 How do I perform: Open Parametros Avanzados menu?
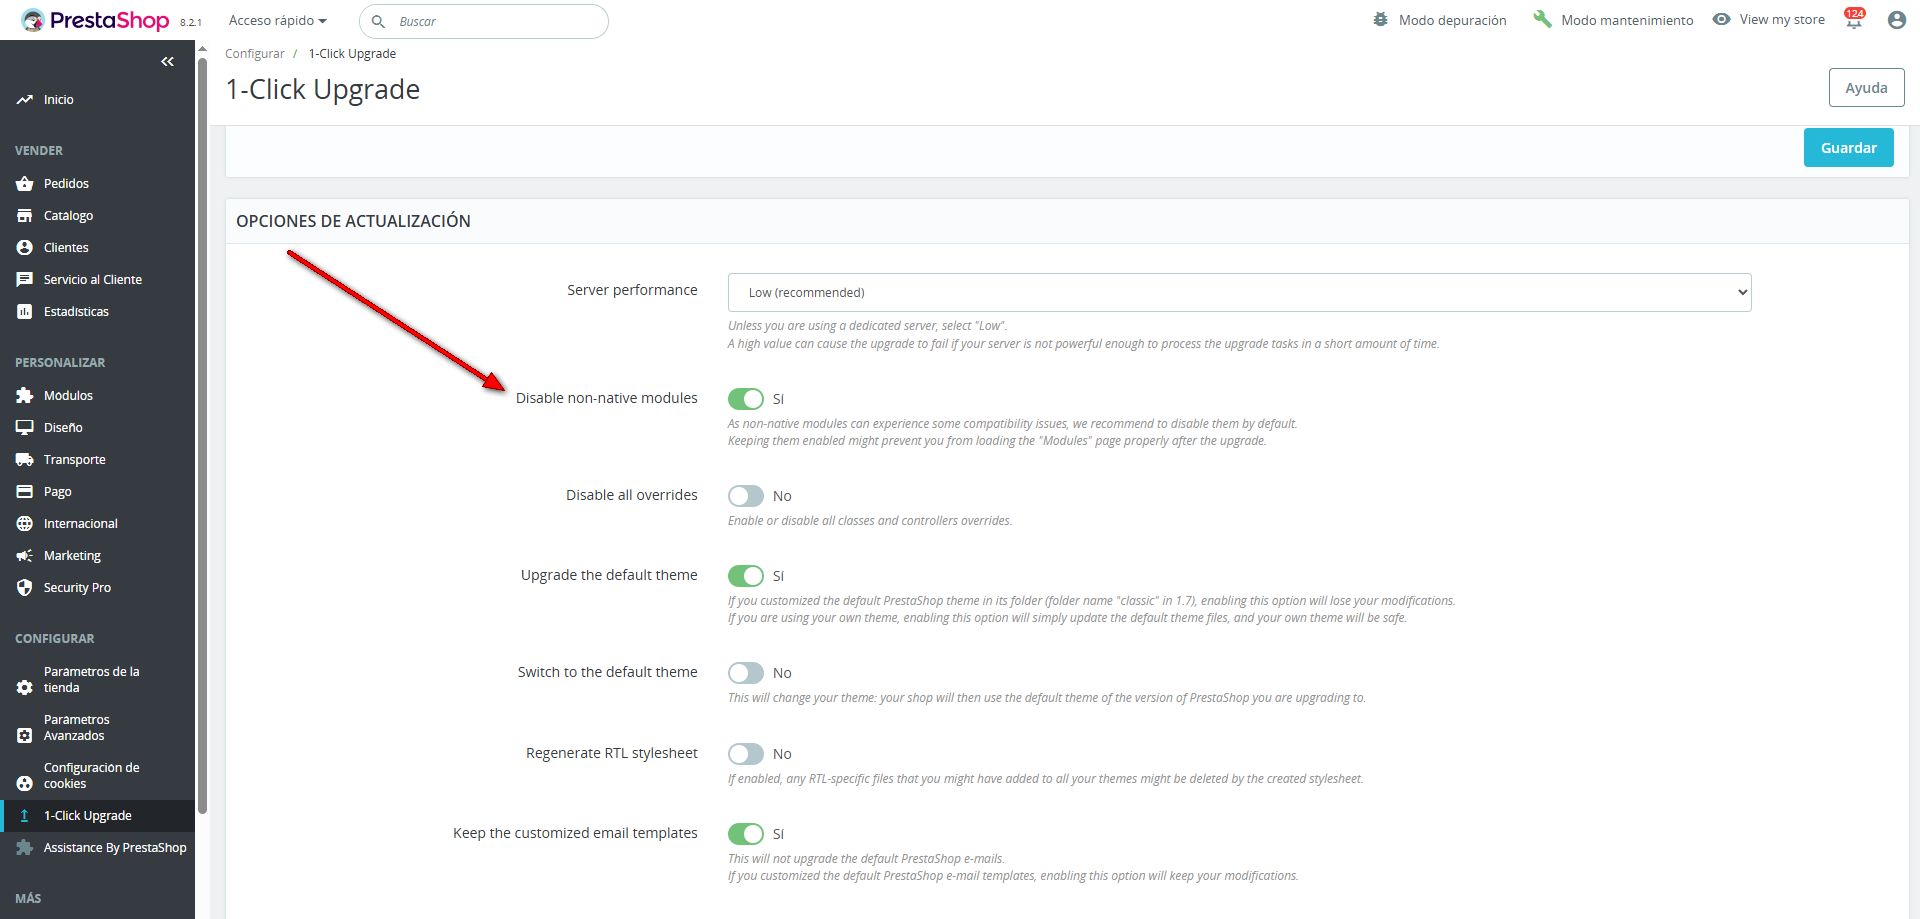(x=77, y=728)
